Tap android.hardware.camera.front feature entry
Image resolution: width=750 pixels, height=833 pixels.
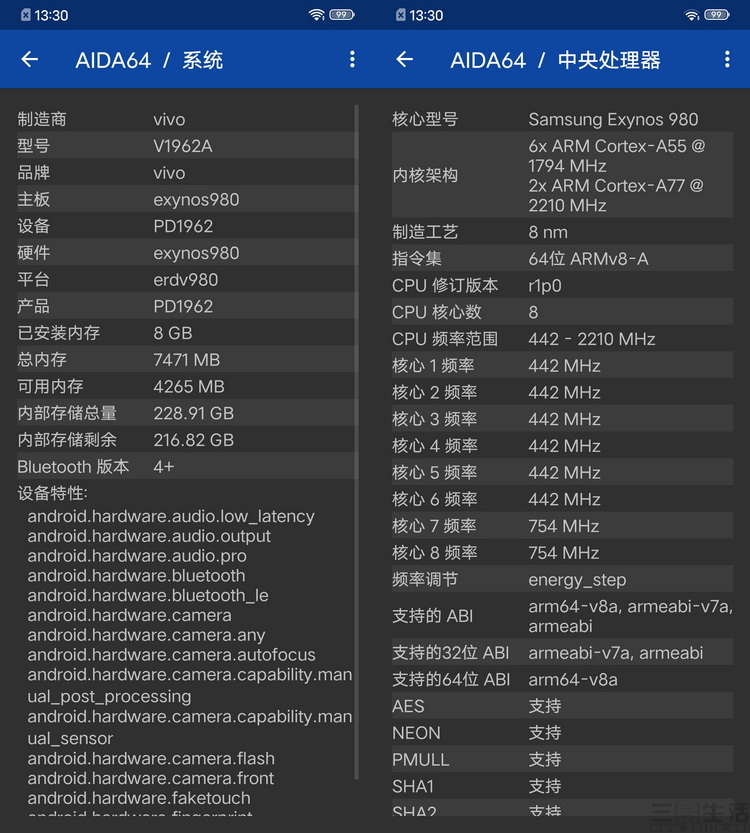pos(151,778)
